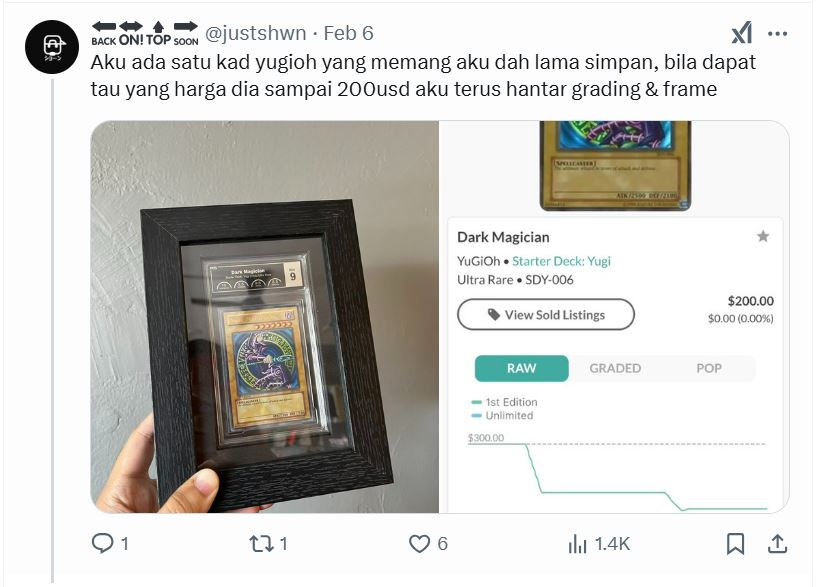Open the three-dot more options menu
This screenshot has width=816, height=587.
pyautogui.click(x=777, y=34)
